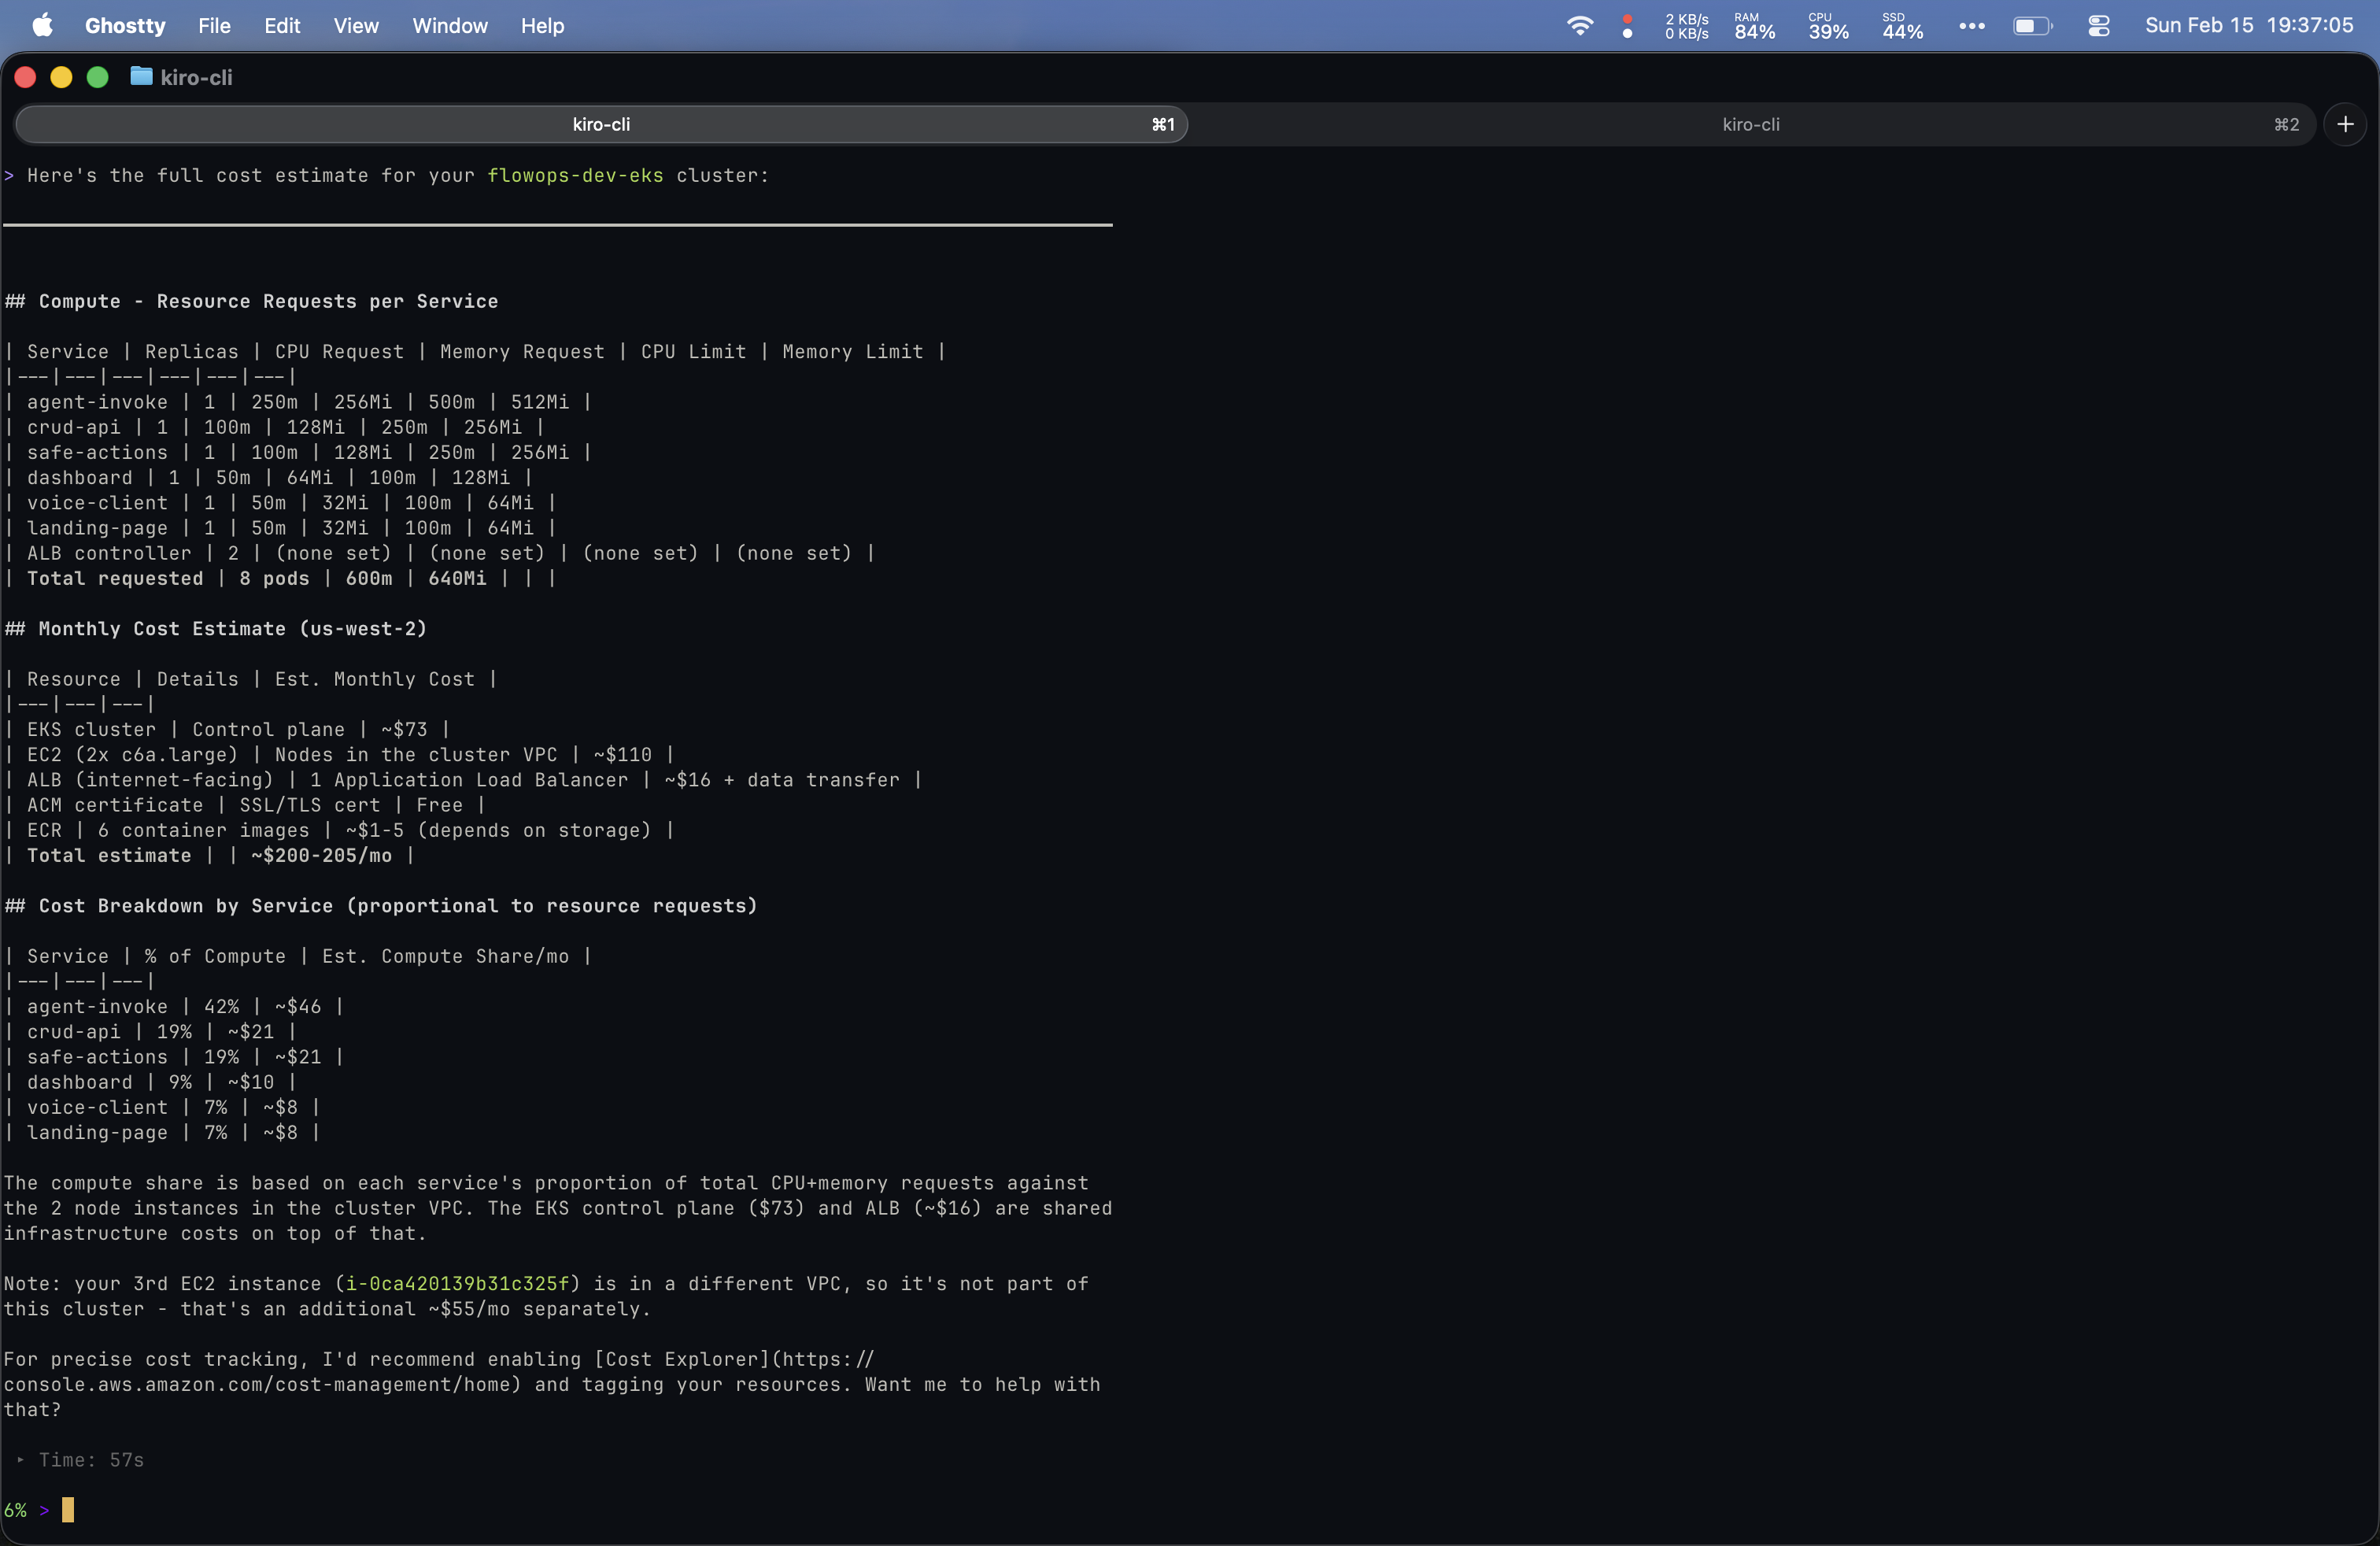
Task: Click the battery status icon
Action: [2031, 26]
